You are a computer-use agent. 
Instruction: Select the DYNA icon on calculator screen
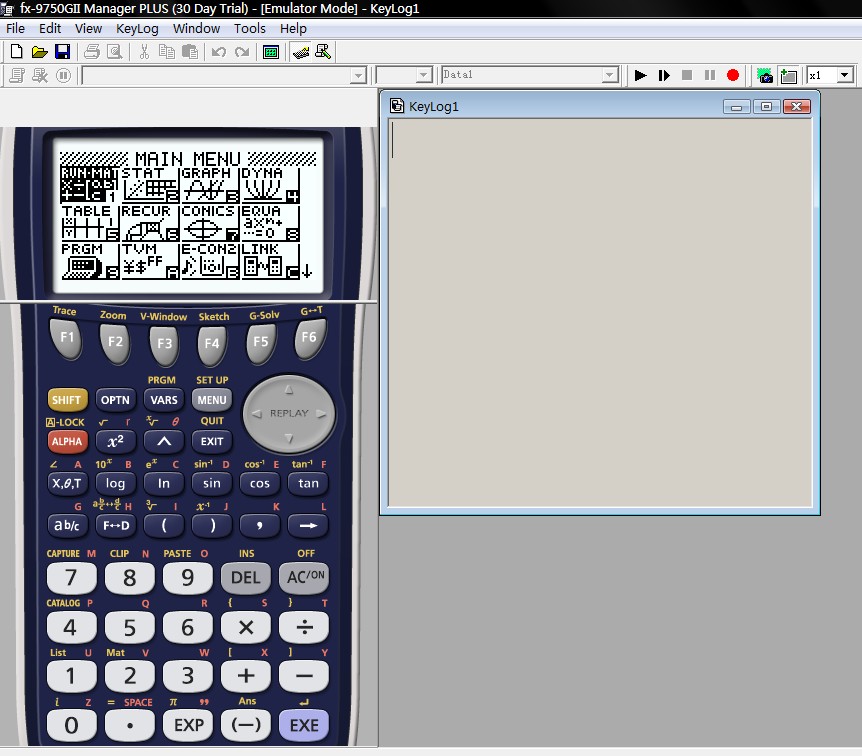pos(270,184)
